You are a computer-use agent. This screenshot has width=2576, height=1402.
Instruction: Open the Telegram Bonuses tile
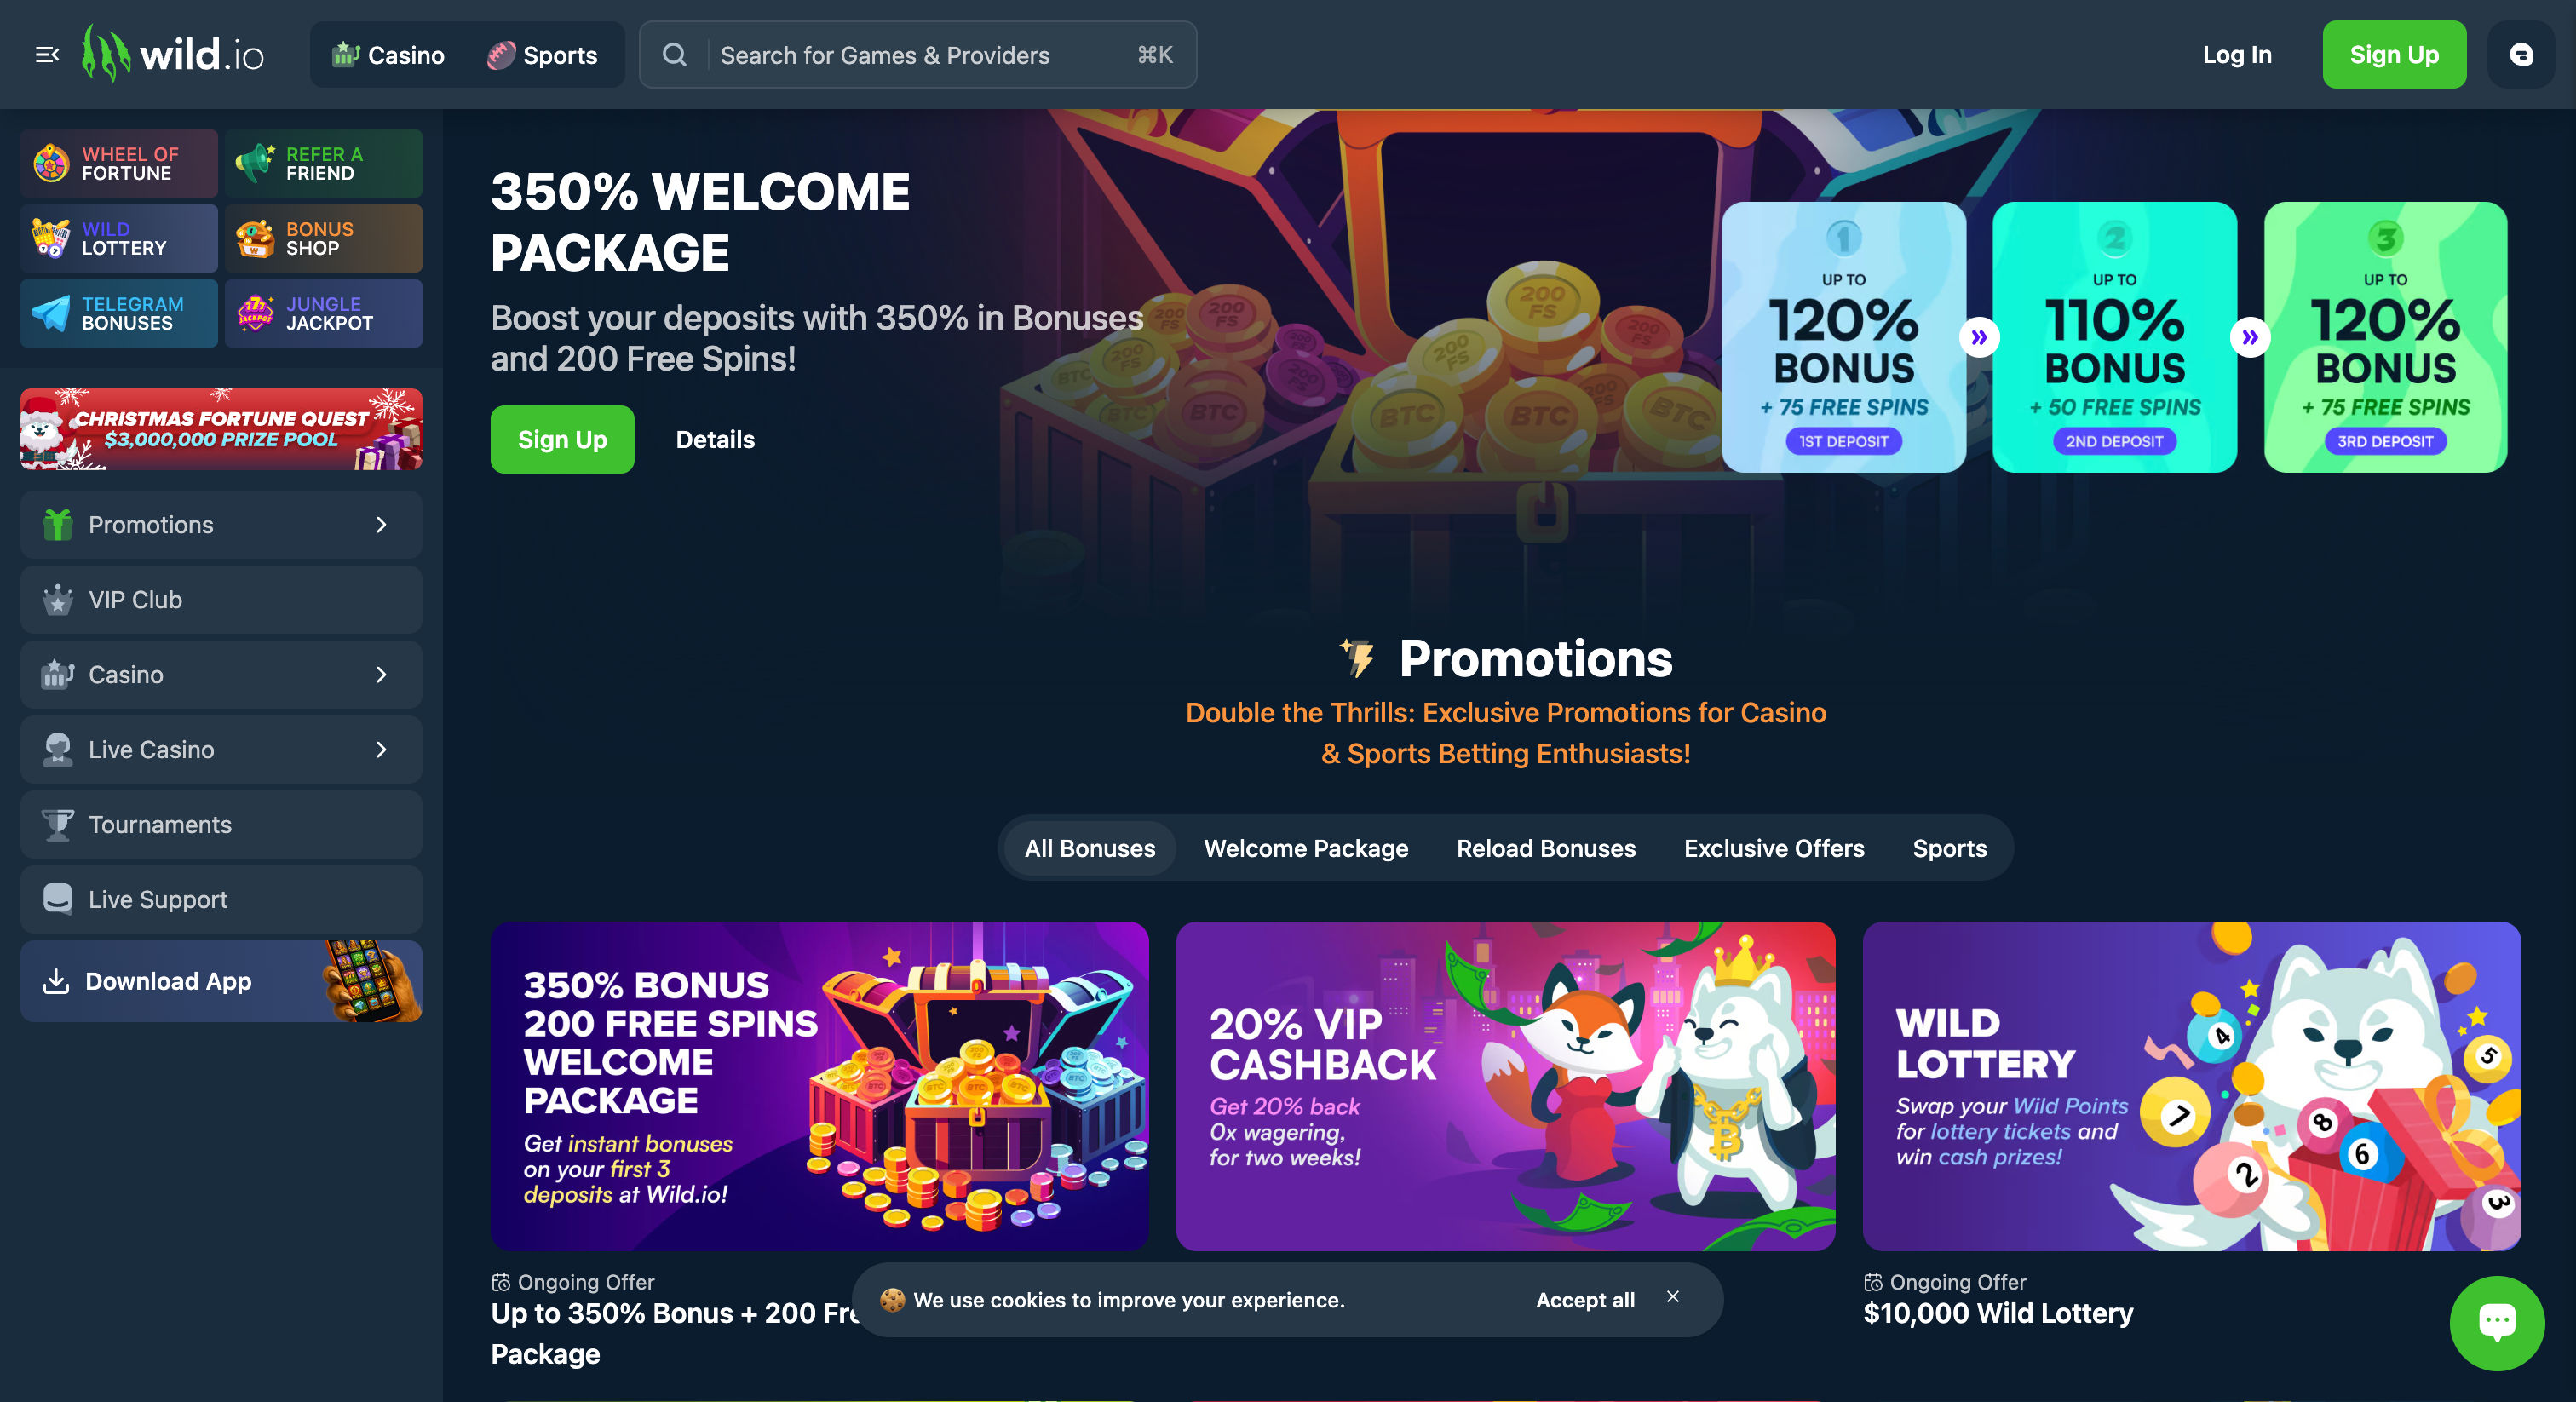coord(119,313)
